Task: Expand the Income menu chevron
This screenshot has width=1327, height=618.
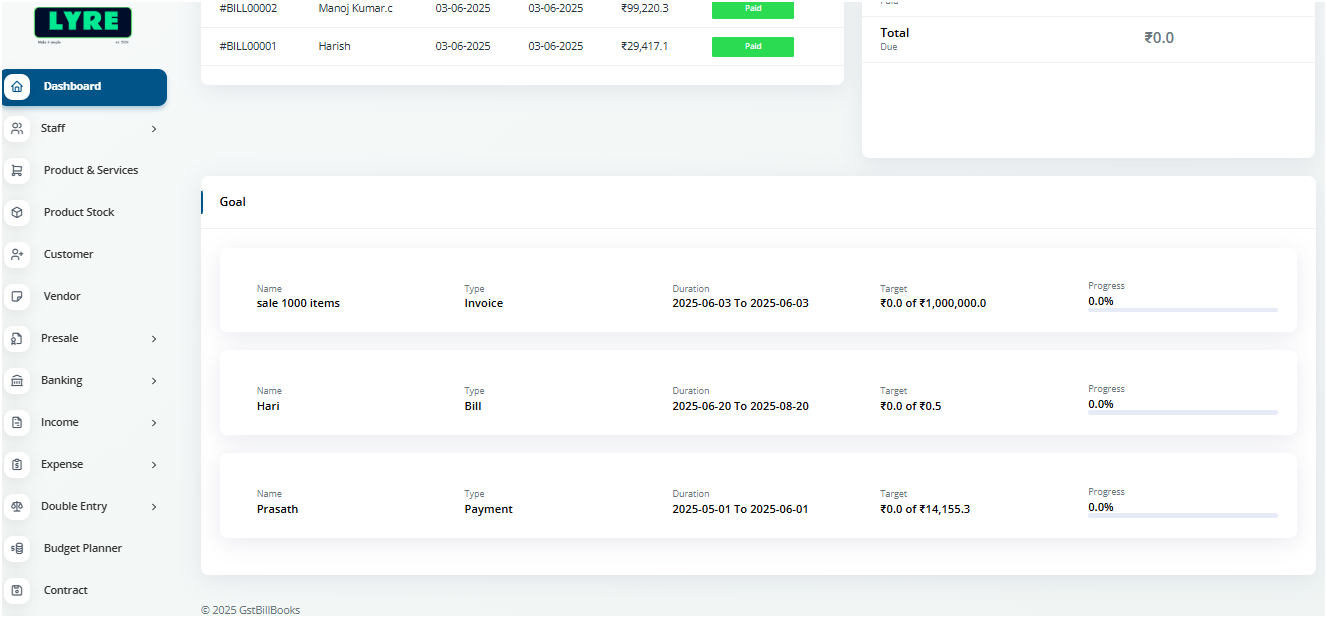Action: [x=154, y=423]
